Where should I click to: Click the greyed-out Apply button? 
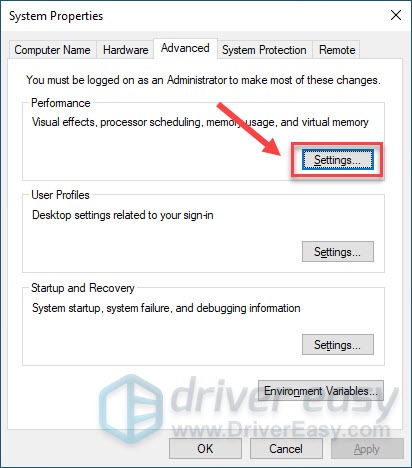(367, 449)
